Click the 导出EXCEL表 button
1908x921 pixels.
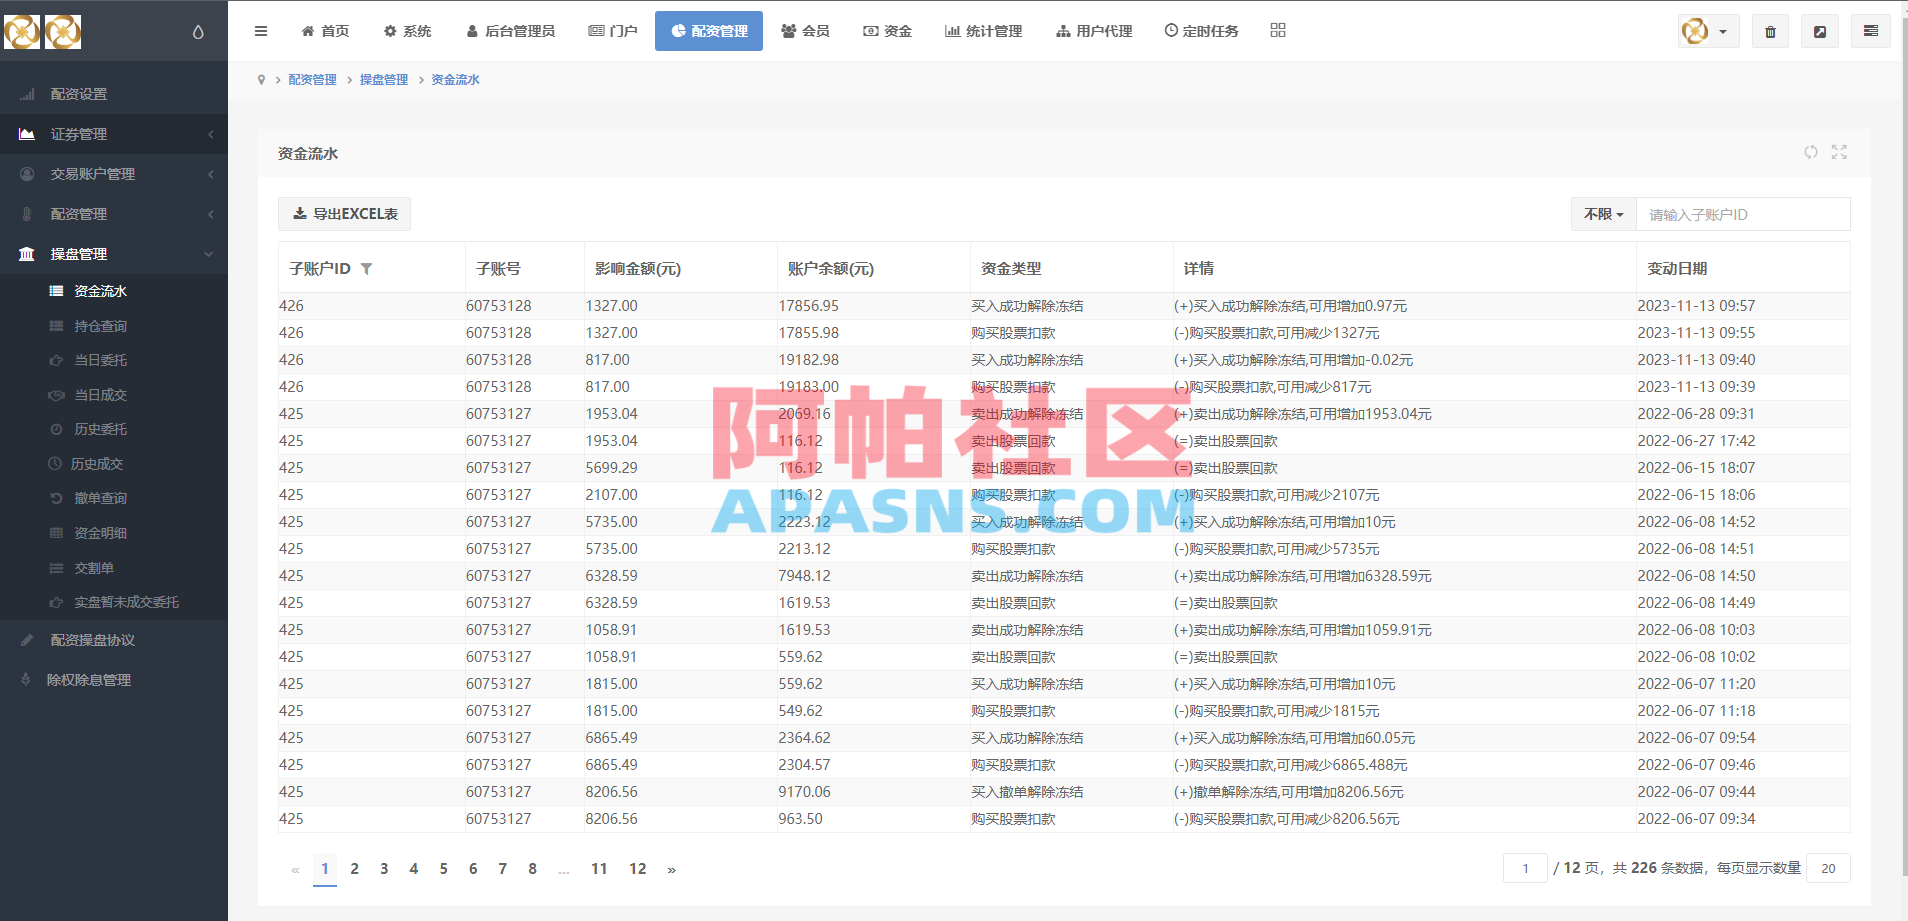344,213
